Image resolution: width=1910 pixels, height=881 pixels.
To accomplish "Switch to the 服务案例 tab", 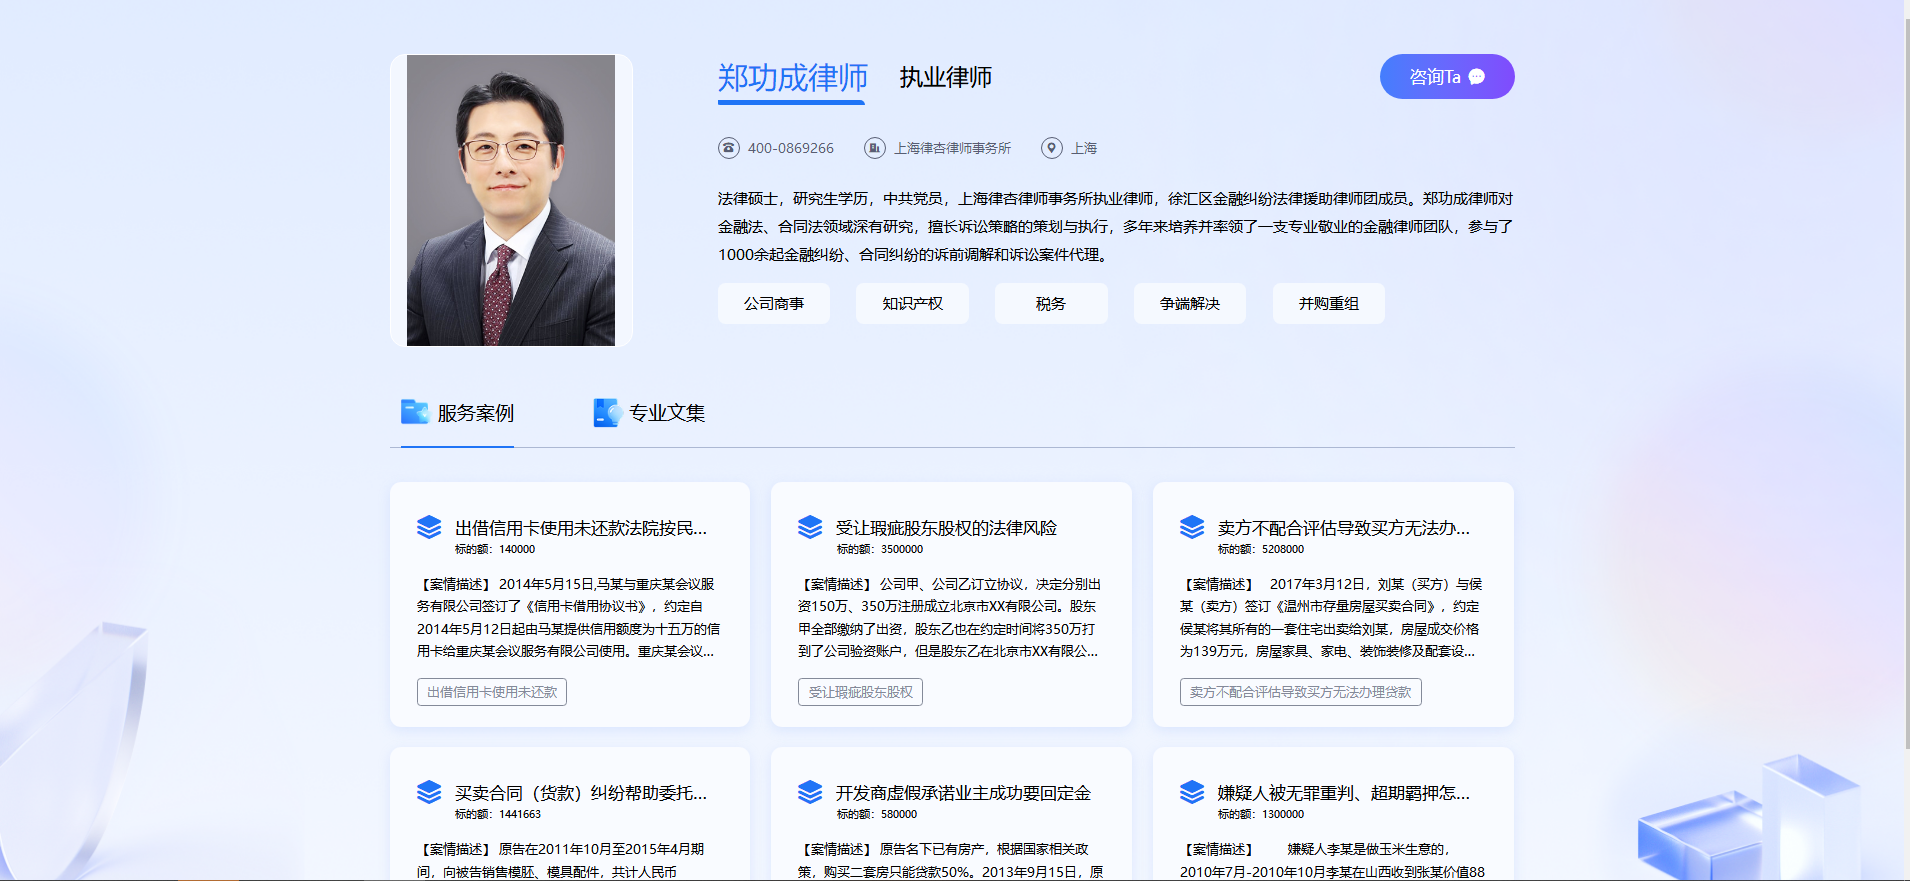I will click(475, 413).
